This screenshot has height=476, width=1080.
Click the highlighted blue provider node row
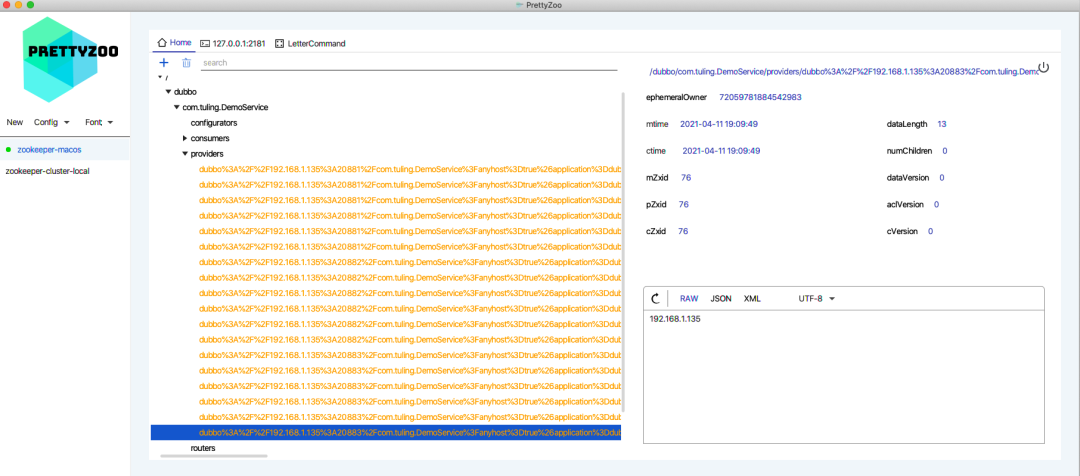point(386,433)
